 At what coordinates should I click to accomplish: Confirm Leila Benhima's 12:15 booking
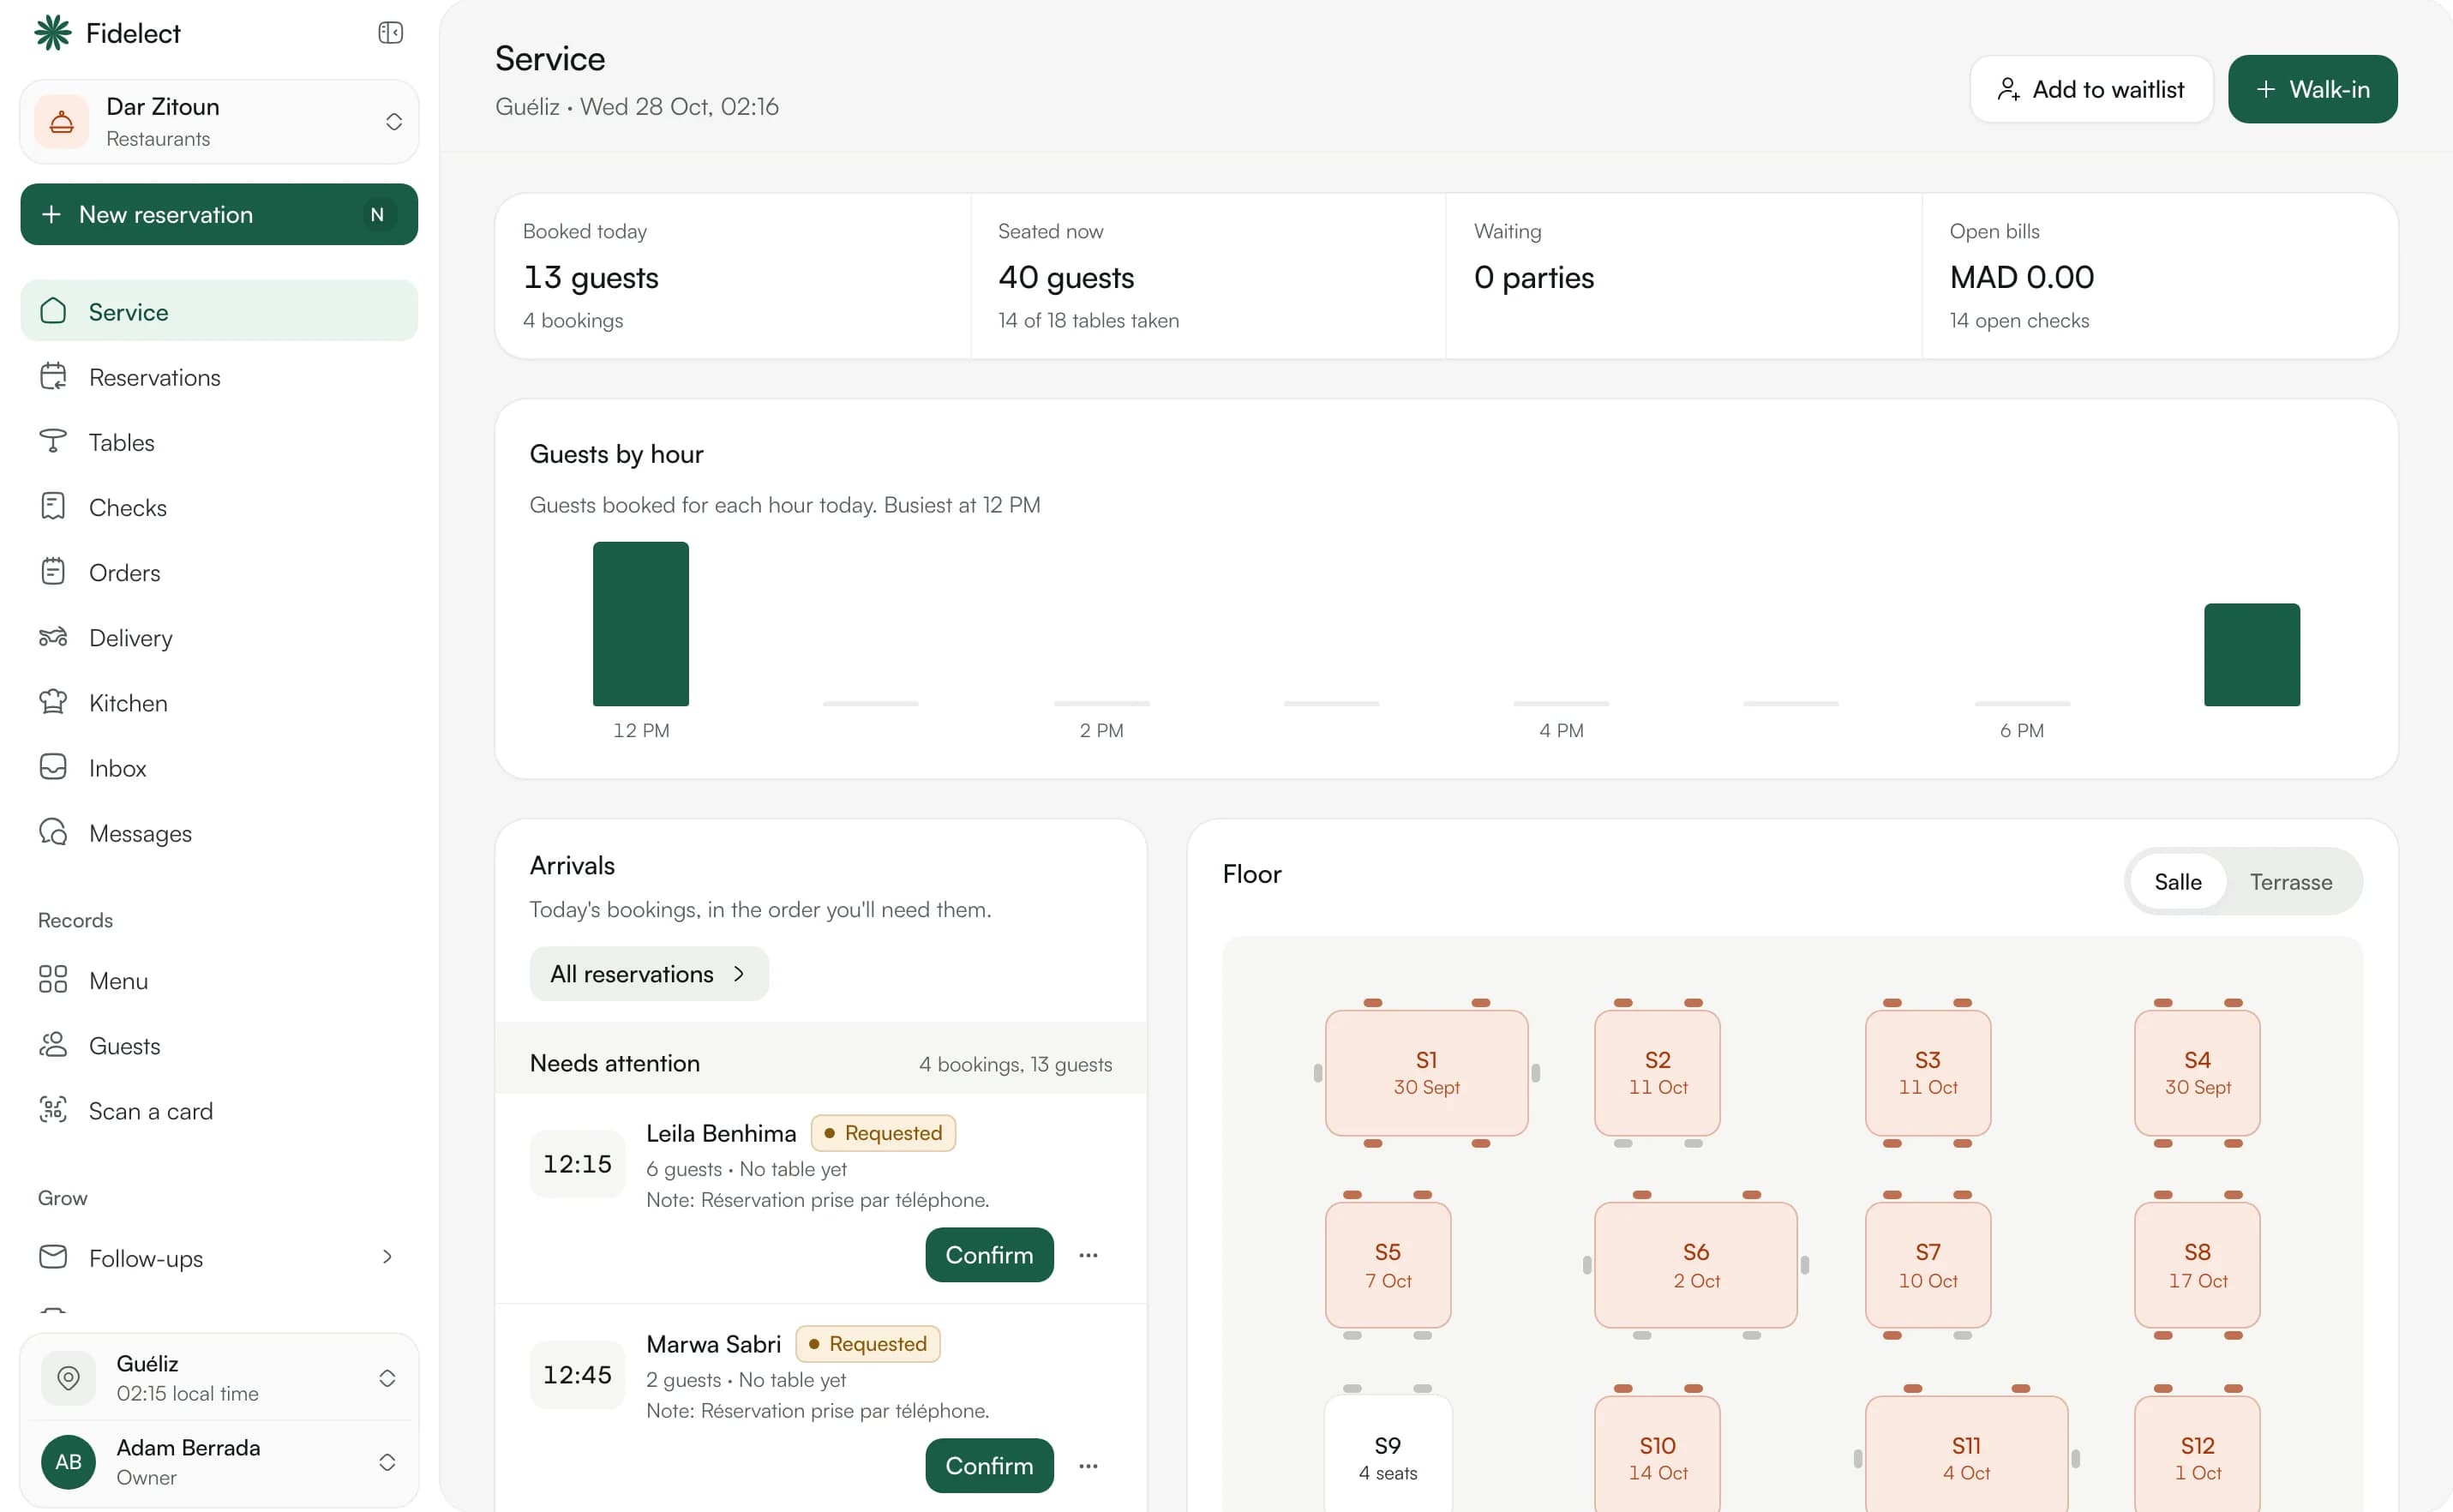(988, 1254)
